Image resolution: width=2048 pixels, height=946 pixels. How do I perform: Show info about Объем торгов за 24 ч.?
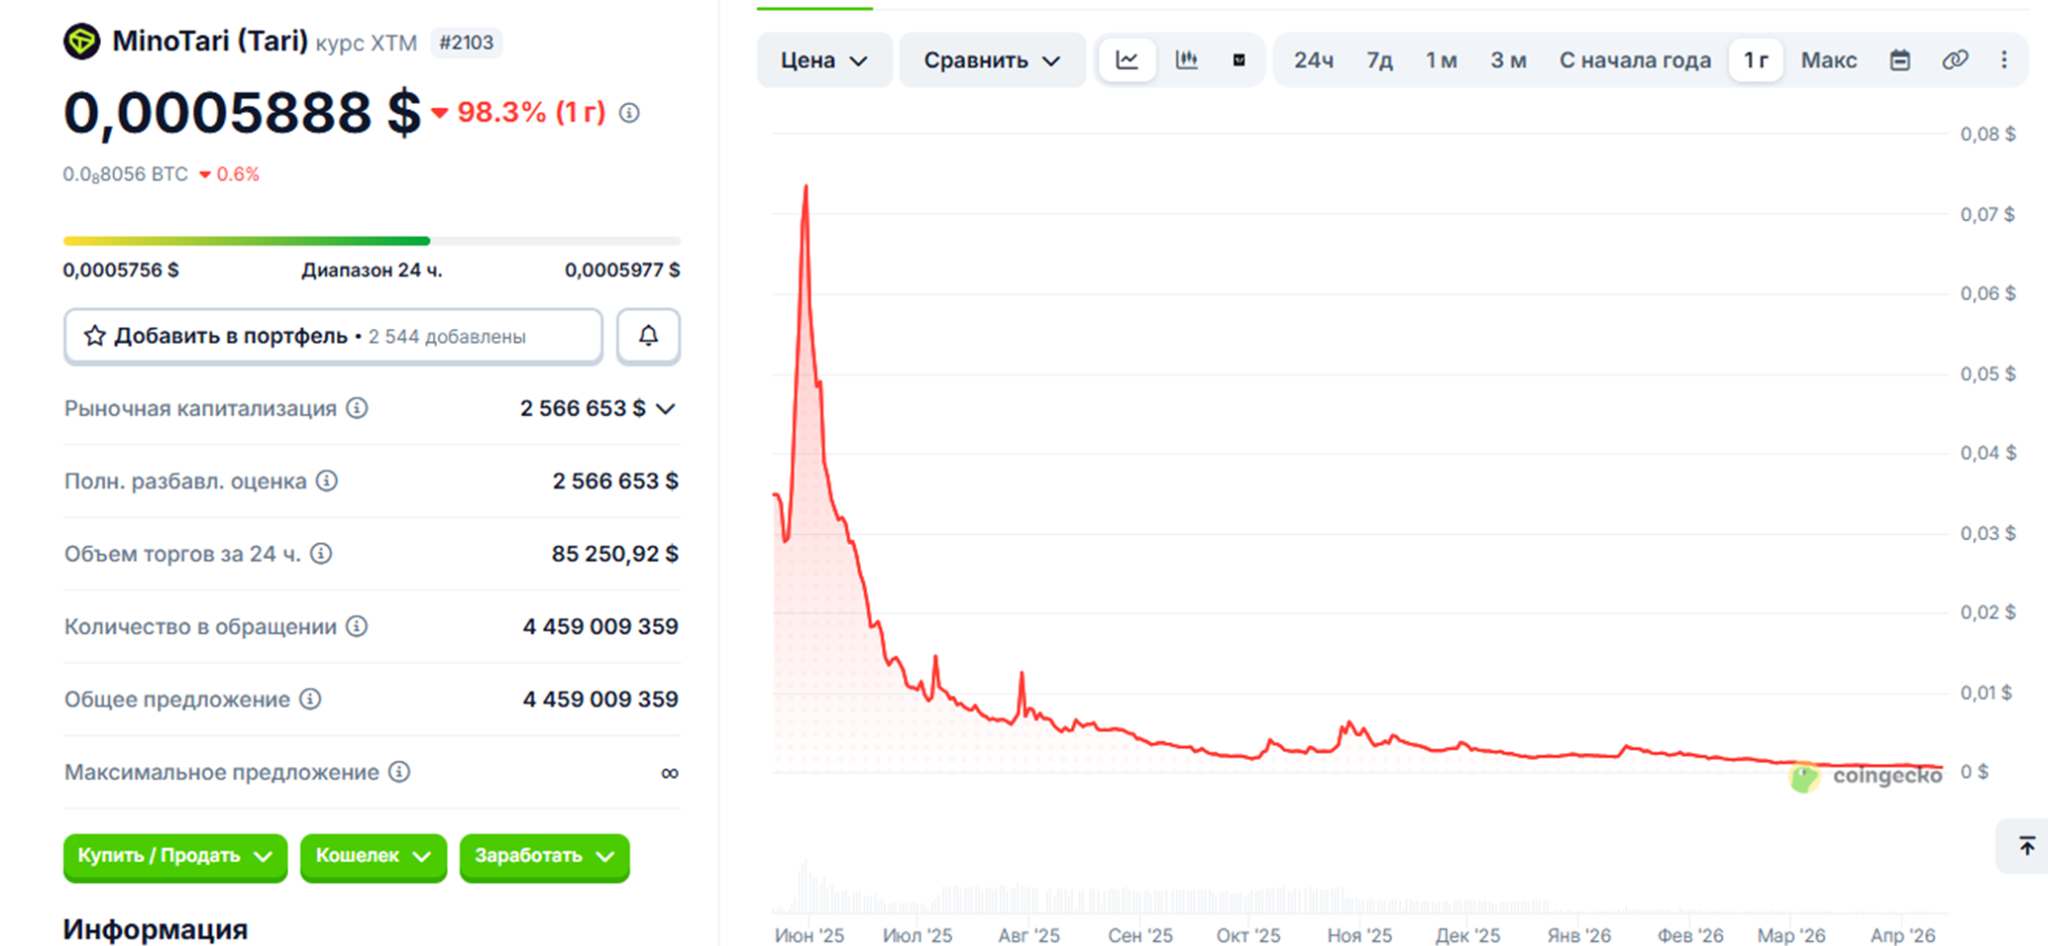pyautogui.click(x=321, y=554)
